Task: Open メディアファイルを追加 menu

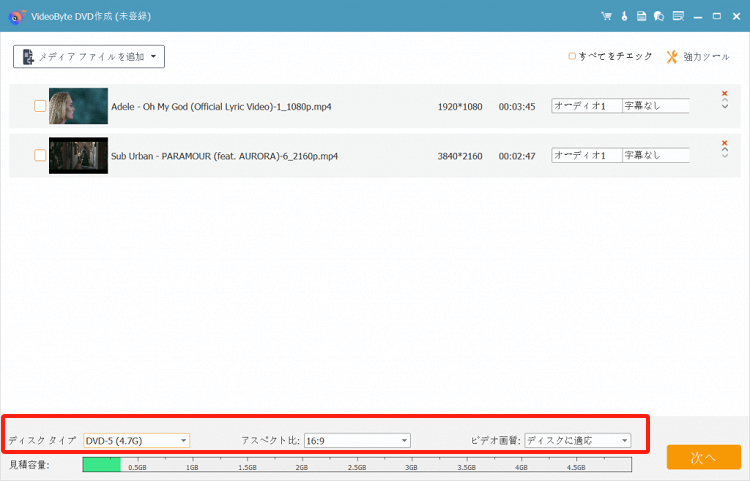Action: (x=89, y=57)
